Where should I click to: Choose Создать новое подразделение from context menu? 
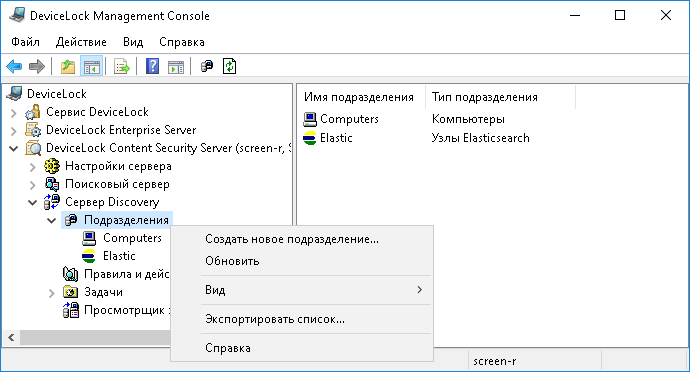point(292,239)
